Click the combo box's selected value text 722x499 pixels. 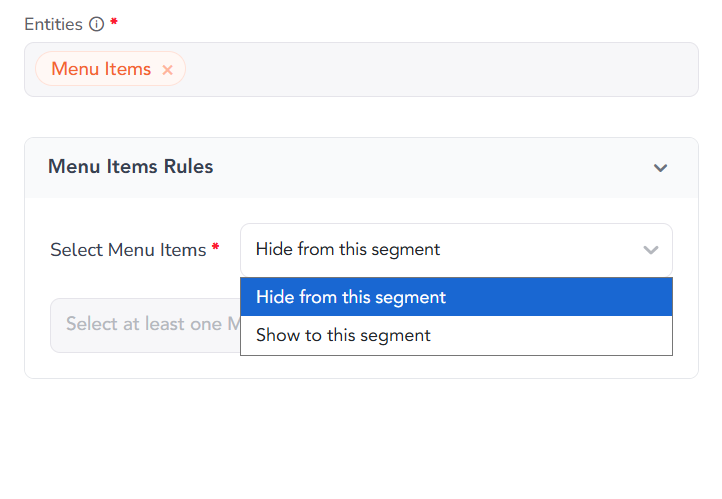point(347,249)
